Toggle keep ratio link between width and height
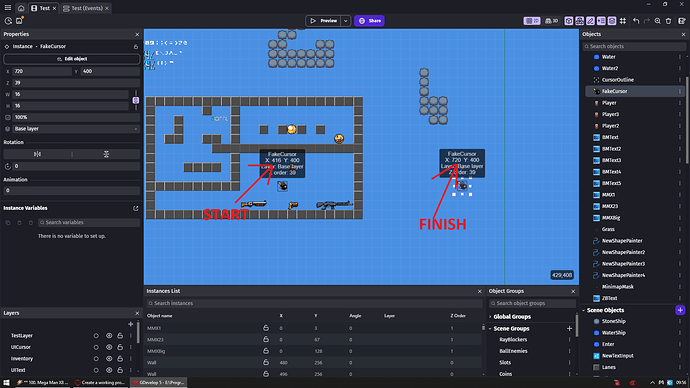This screenshot has height=388, width=690. [x=136, y=100]
